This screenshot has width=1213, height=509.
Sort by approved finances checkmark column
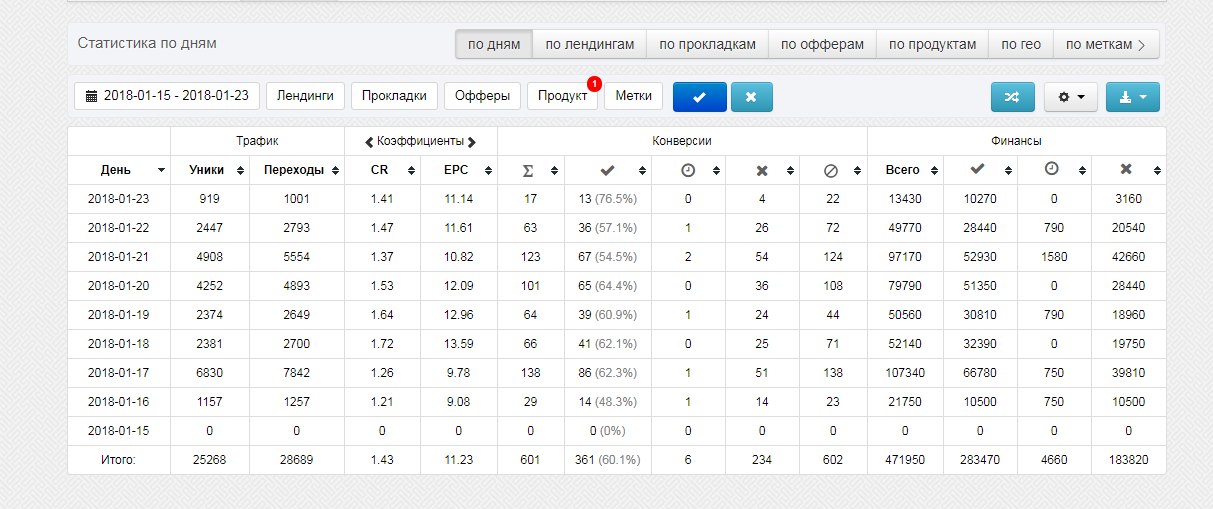click(x=980, y=170)
